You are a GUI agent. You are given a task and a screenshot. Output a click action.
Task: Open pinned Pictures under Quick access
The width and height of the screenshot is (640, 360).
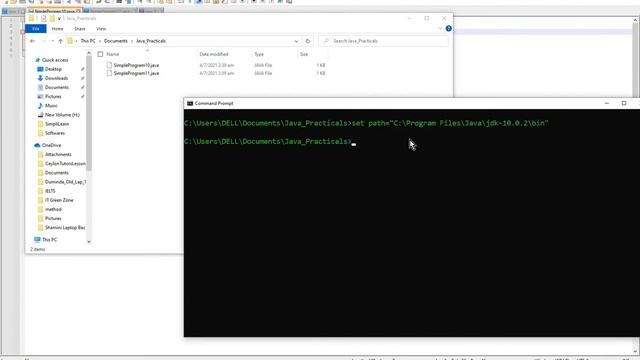coord(53,96)
